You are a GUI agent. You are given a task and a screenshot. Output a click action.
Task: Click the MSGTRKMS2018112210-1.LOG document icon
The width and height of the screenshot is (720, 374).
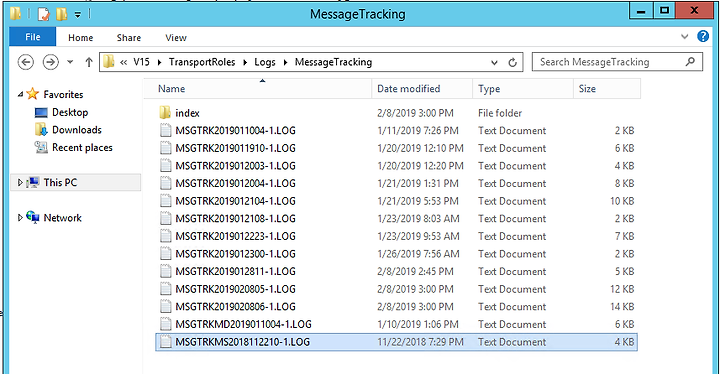(x=166, y=342)
